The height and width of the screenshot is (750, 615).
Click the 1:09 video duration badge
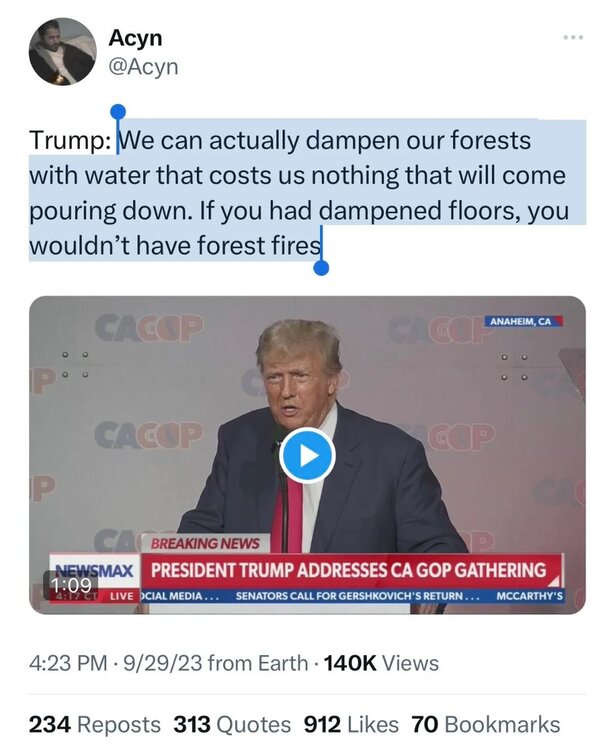[70, 583]
